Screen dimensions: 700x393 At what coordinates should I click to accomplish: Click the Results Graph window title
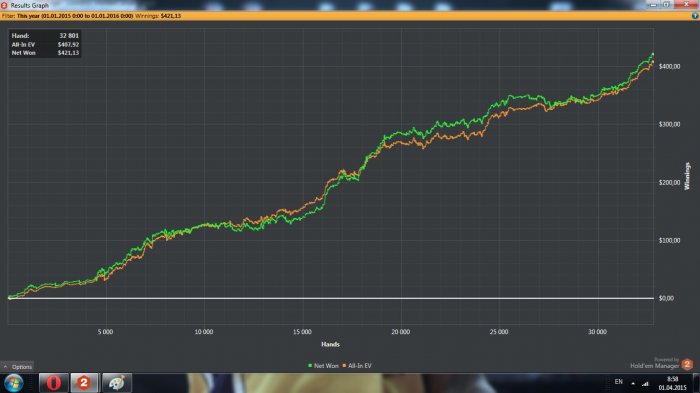[x=29, y=5]
